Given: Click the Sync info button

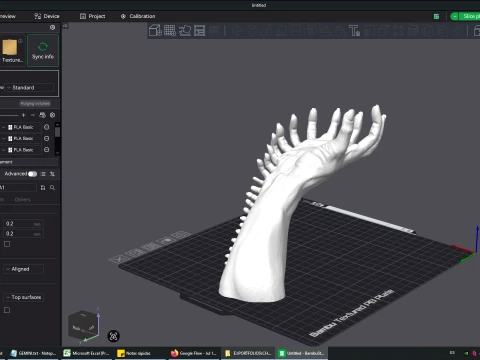Looking at the screenshot, I should [43, 50].
